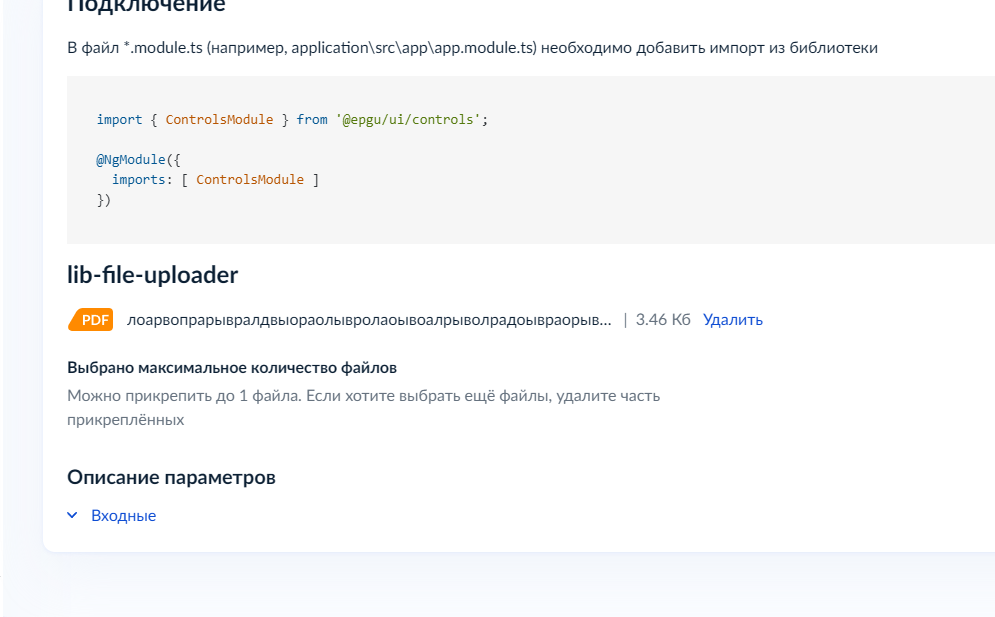Select the truncated uploaded PDF file name
995x617 pixels.
[x=369, y=320]
